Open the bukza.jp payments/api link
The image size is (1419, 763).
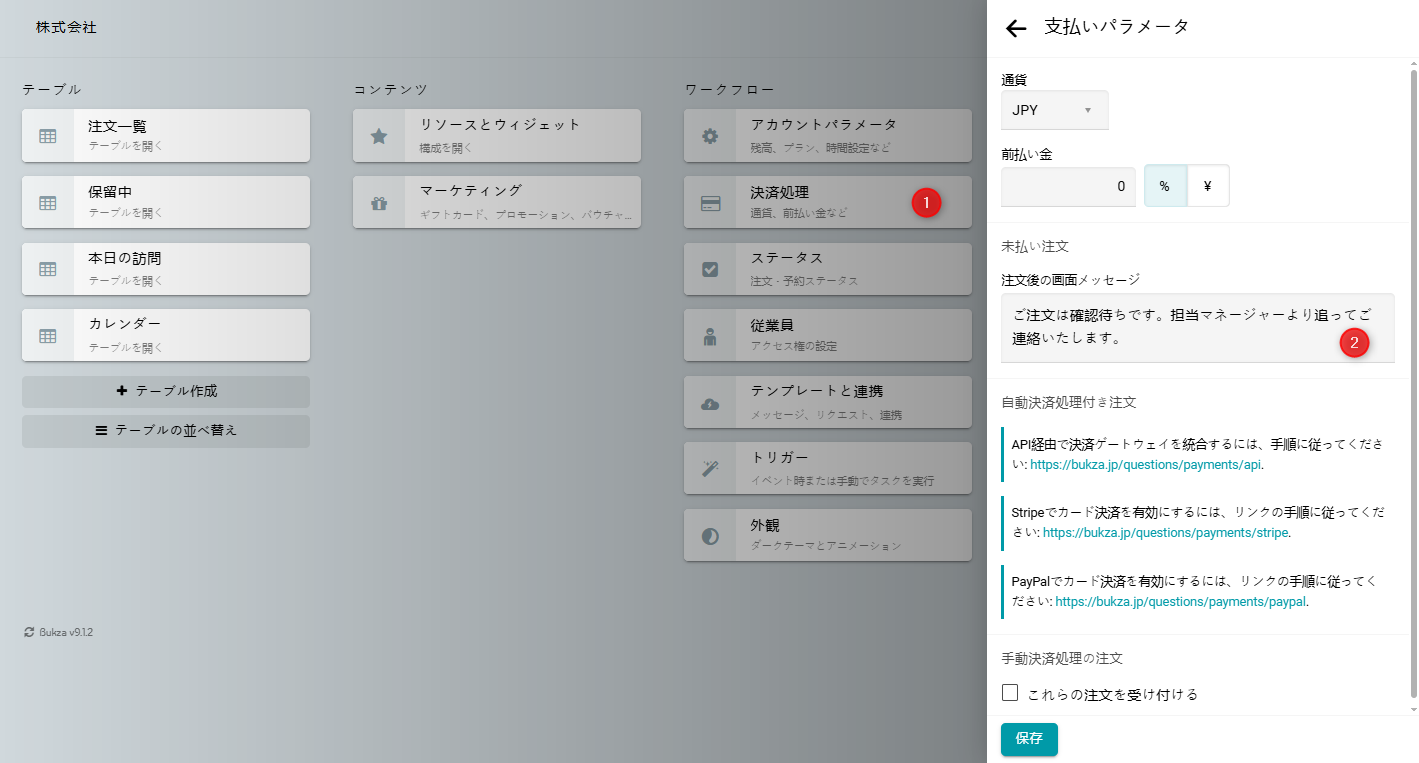click(1146, 465)
